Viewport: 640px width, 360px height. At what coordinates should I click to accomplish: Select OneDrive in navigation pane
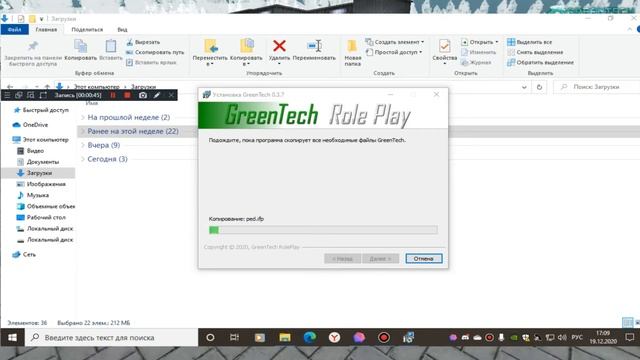(31, 125)
